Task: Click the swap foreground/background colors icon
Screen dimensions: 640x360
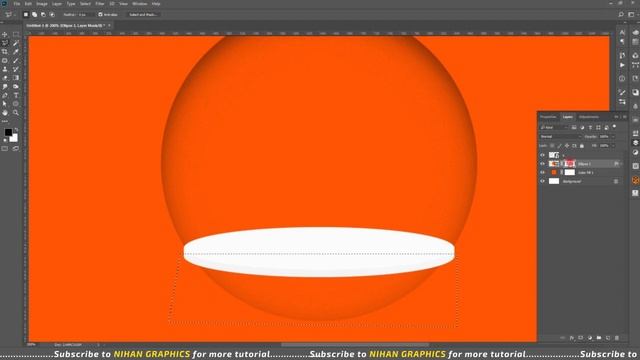Action: (16, 130)
